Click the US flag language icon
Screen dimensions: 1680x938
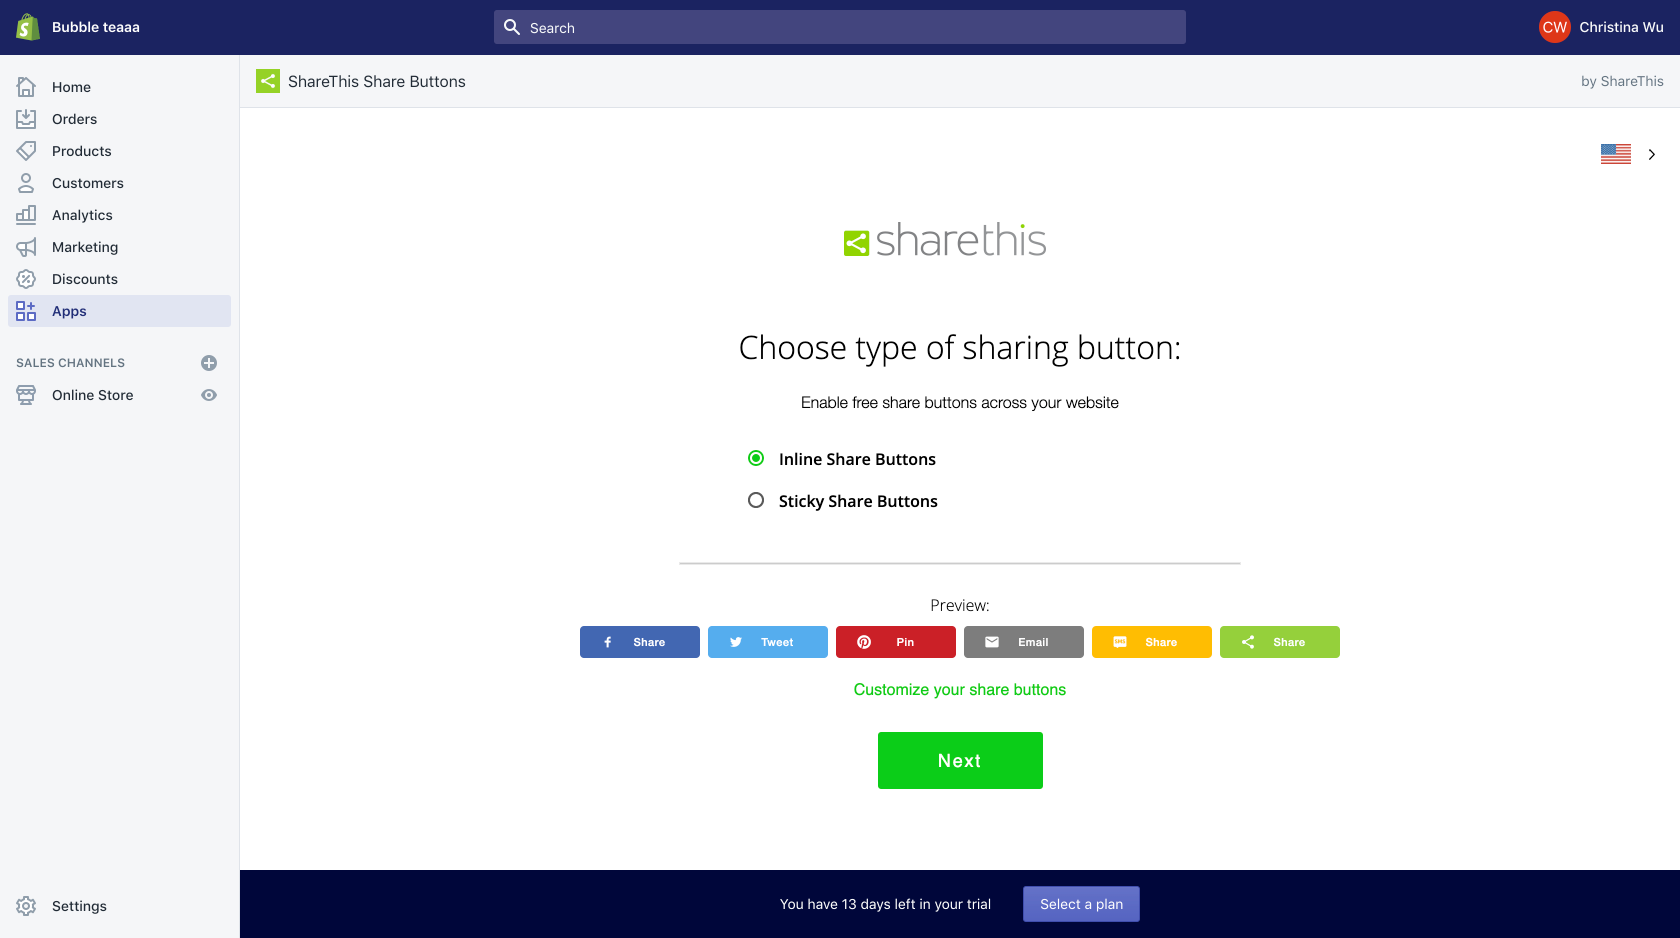pos(1616,154)
